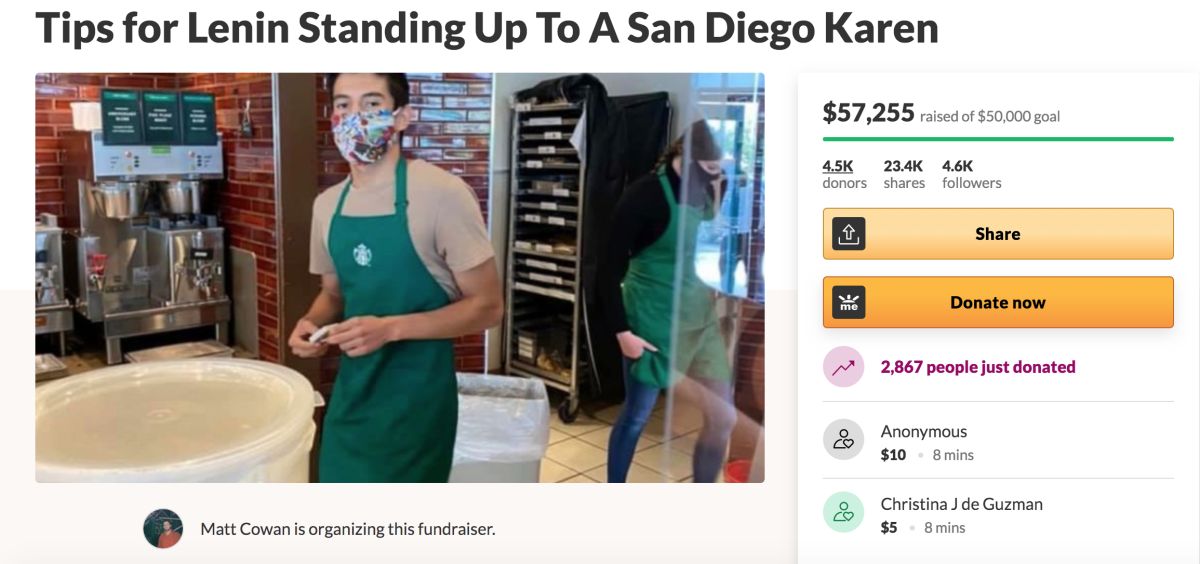Image resolution: width=1200 pixels, height=564 pixels.
Task: Click the $57,255 raised amount
Action: tap(868, 113)
